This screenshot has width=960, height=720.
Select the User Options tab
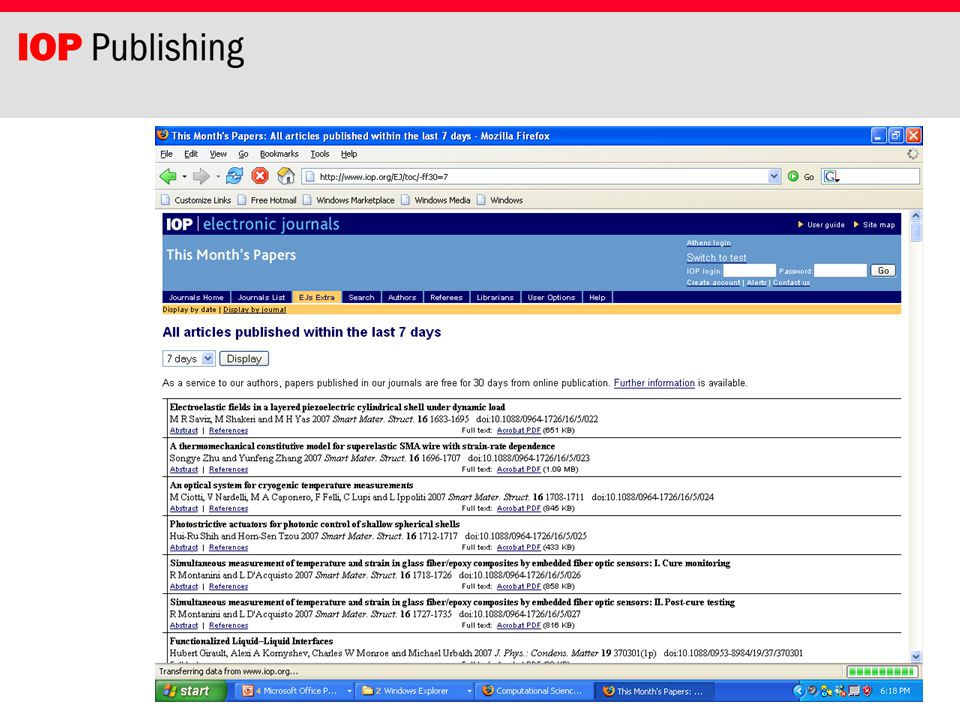[x=551, y=298]
